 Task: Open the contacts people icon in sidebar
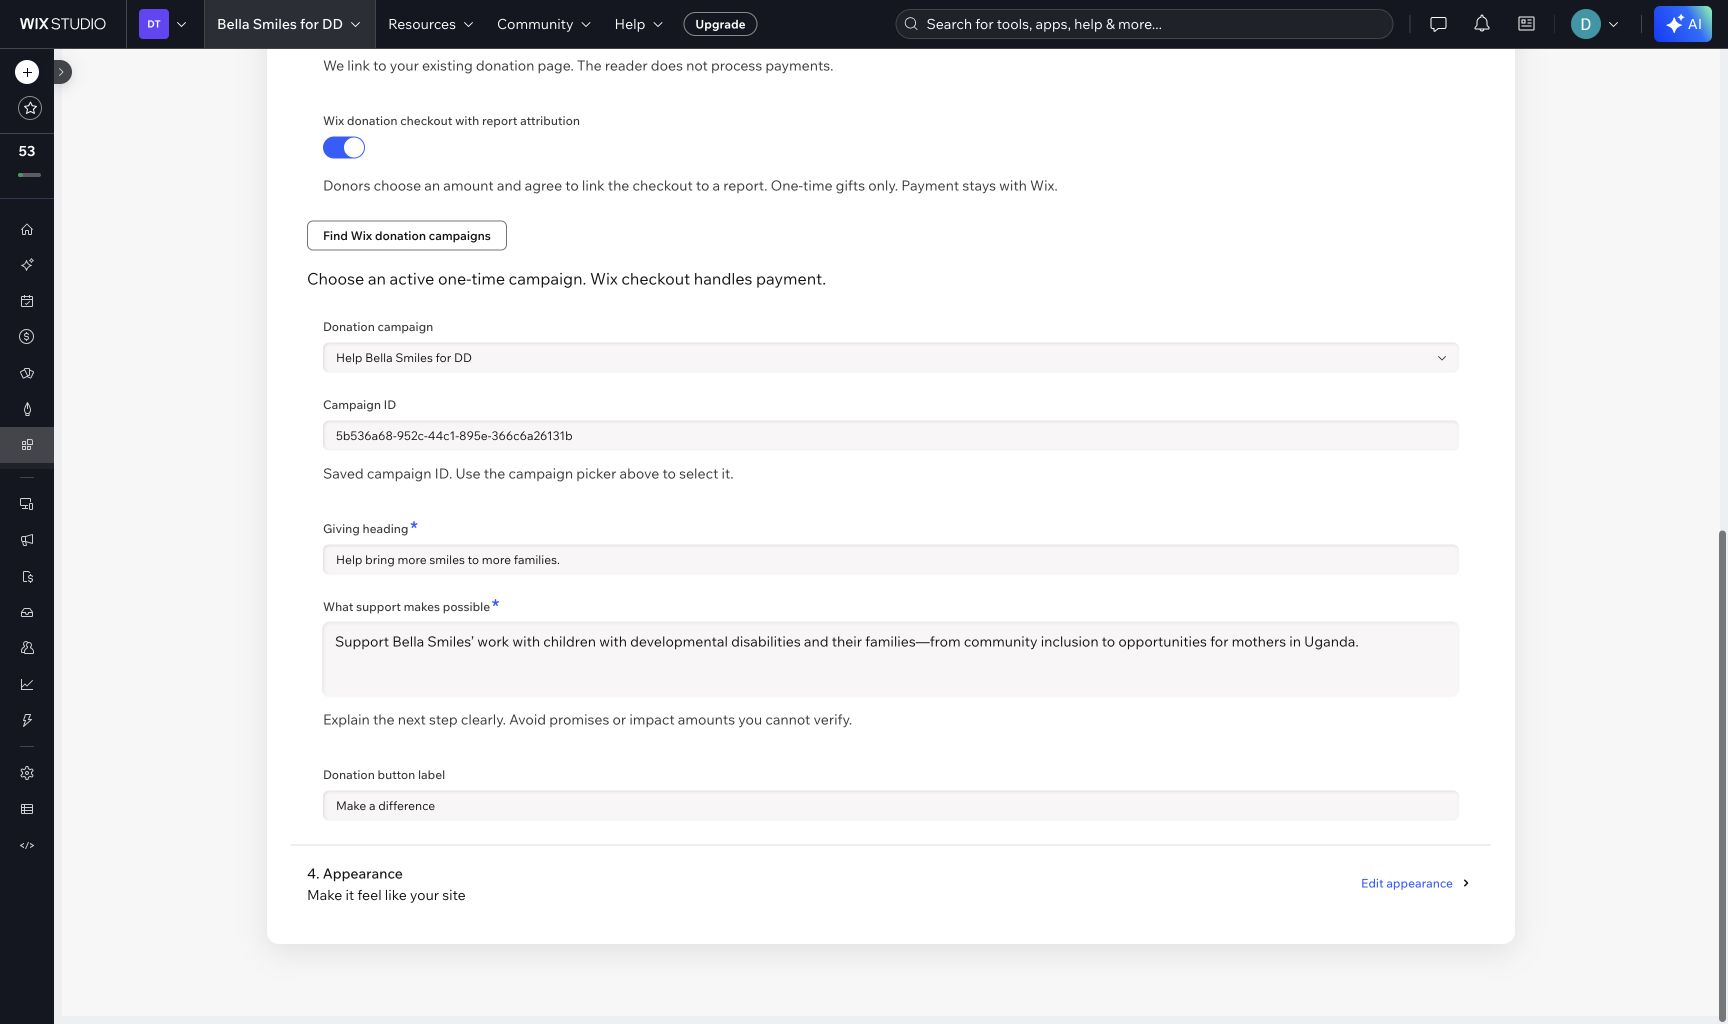pyautogui.click(x=27, y=648)
